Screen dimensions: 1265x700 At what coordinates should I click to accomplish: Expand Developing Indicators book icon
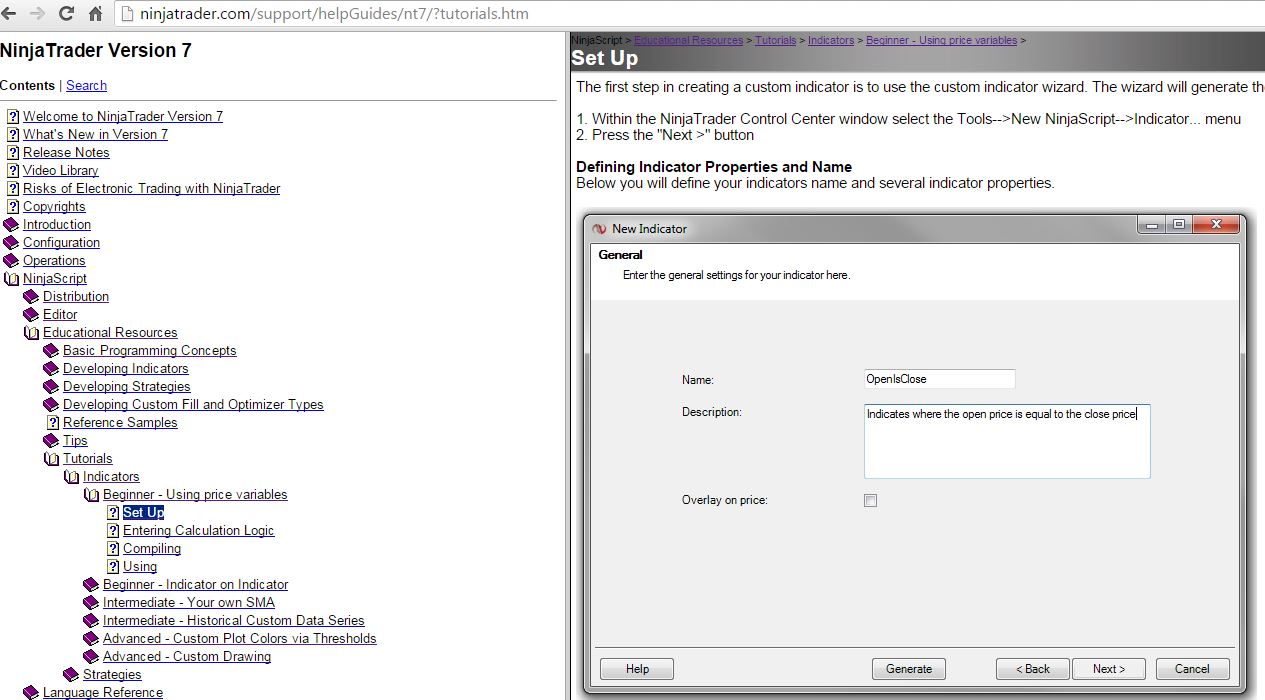pyautogui.click(x=51, y=368)
